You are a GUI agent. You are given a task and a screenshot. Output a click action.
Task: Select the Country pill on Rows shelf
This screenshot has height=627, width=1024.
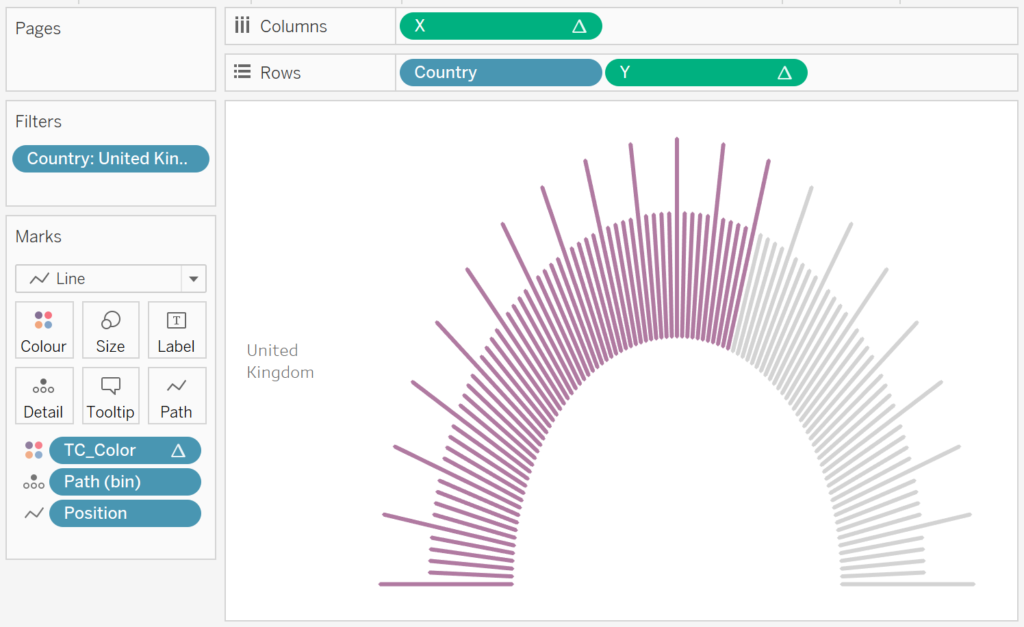(x=500, y=72)
